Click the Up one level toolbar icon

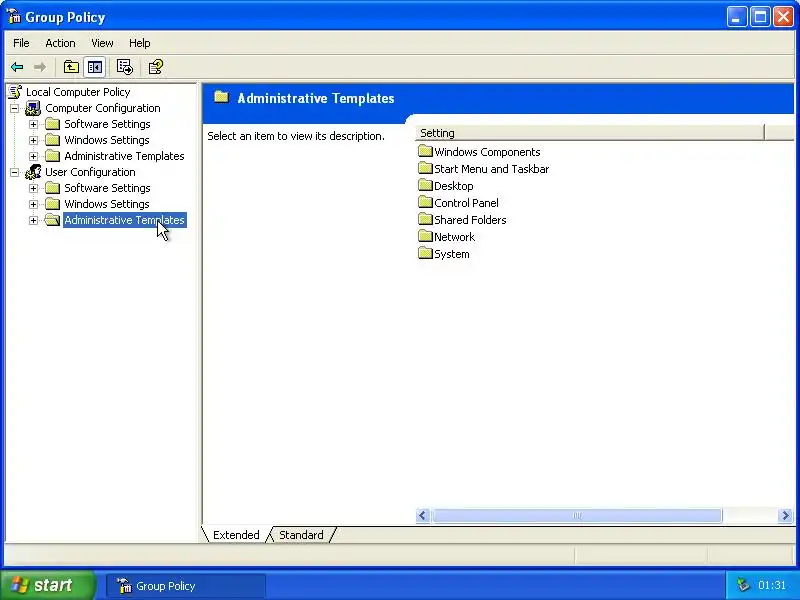(x=71, y=67)
